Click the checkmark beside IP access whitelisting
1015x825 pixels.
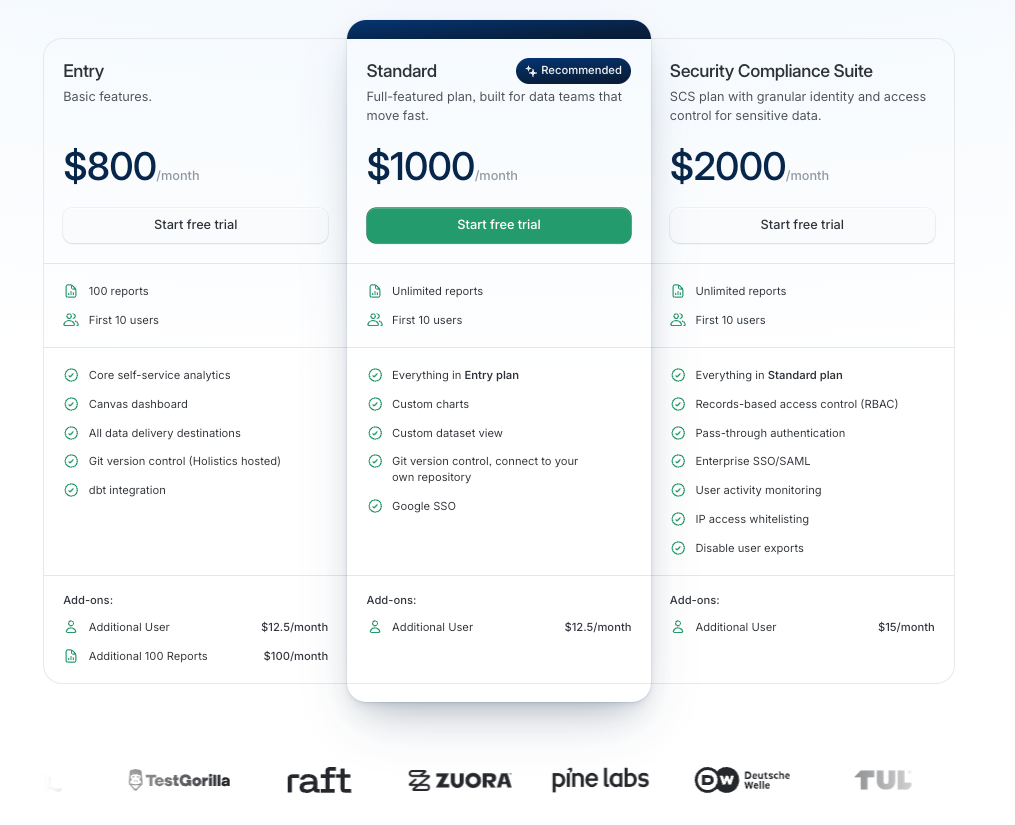tap(678, 519)
